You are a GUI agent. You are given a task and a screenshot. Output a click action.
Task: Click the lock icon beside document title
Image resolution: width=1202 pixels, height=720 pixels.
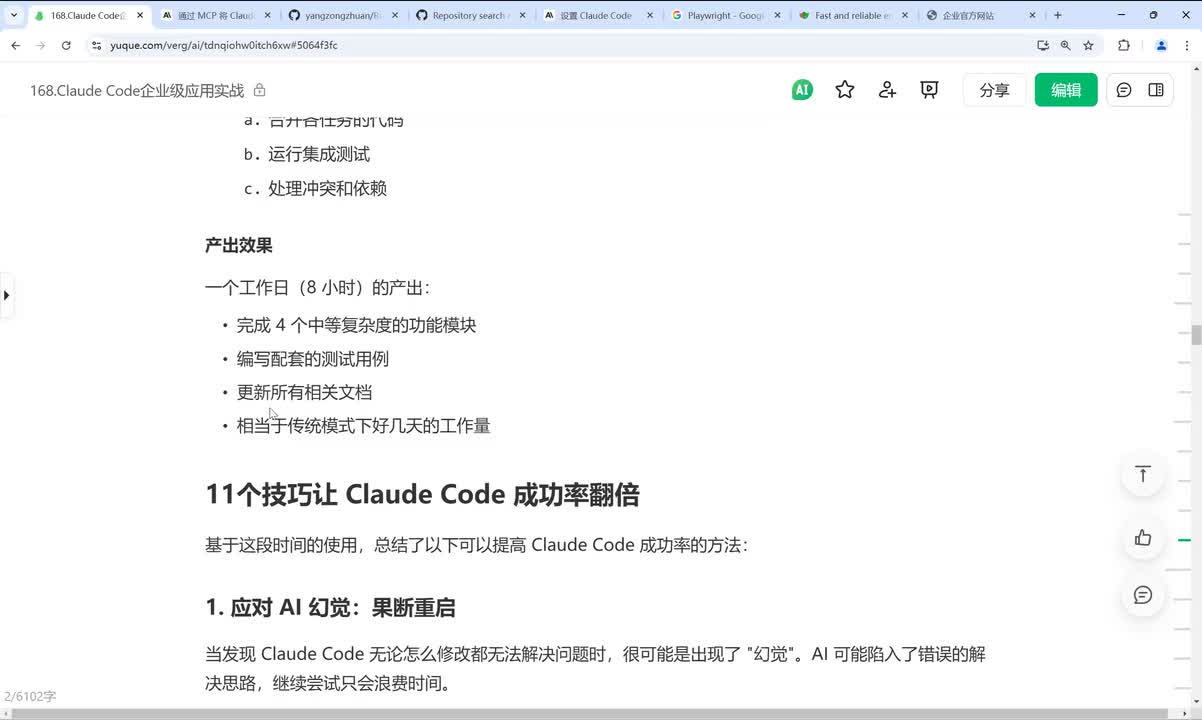click(x=260, y=90)
